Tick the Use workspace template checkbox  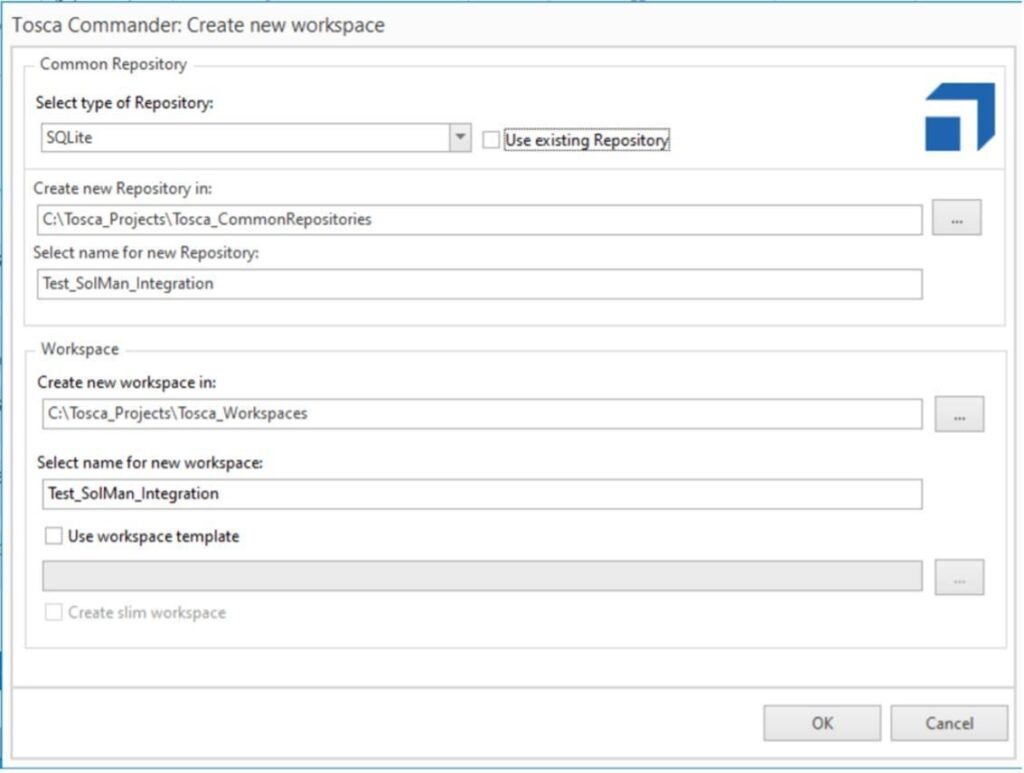pyautogui.click(x=54, y=536)
